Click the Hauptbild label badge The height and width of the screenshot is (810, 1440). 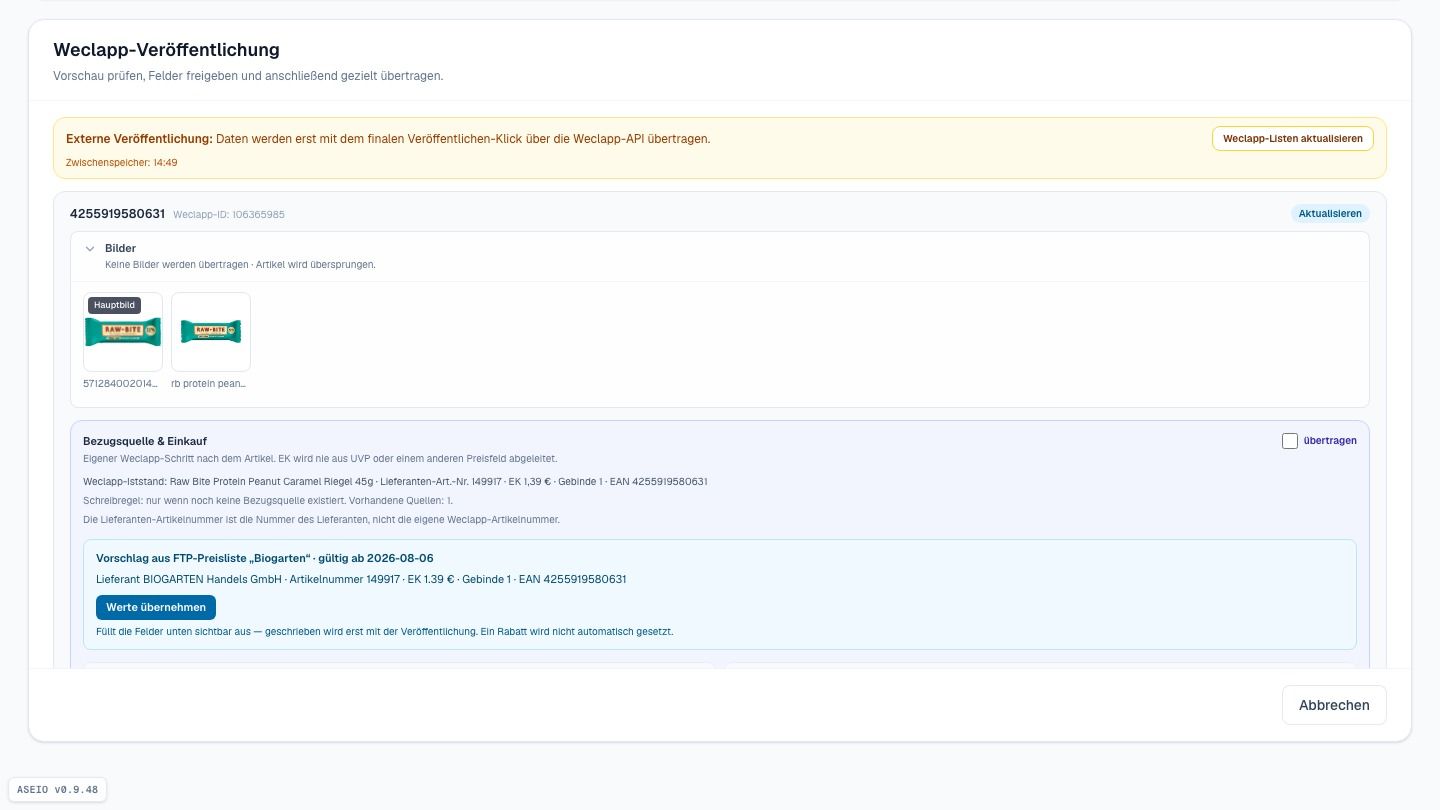click(114, 305)
